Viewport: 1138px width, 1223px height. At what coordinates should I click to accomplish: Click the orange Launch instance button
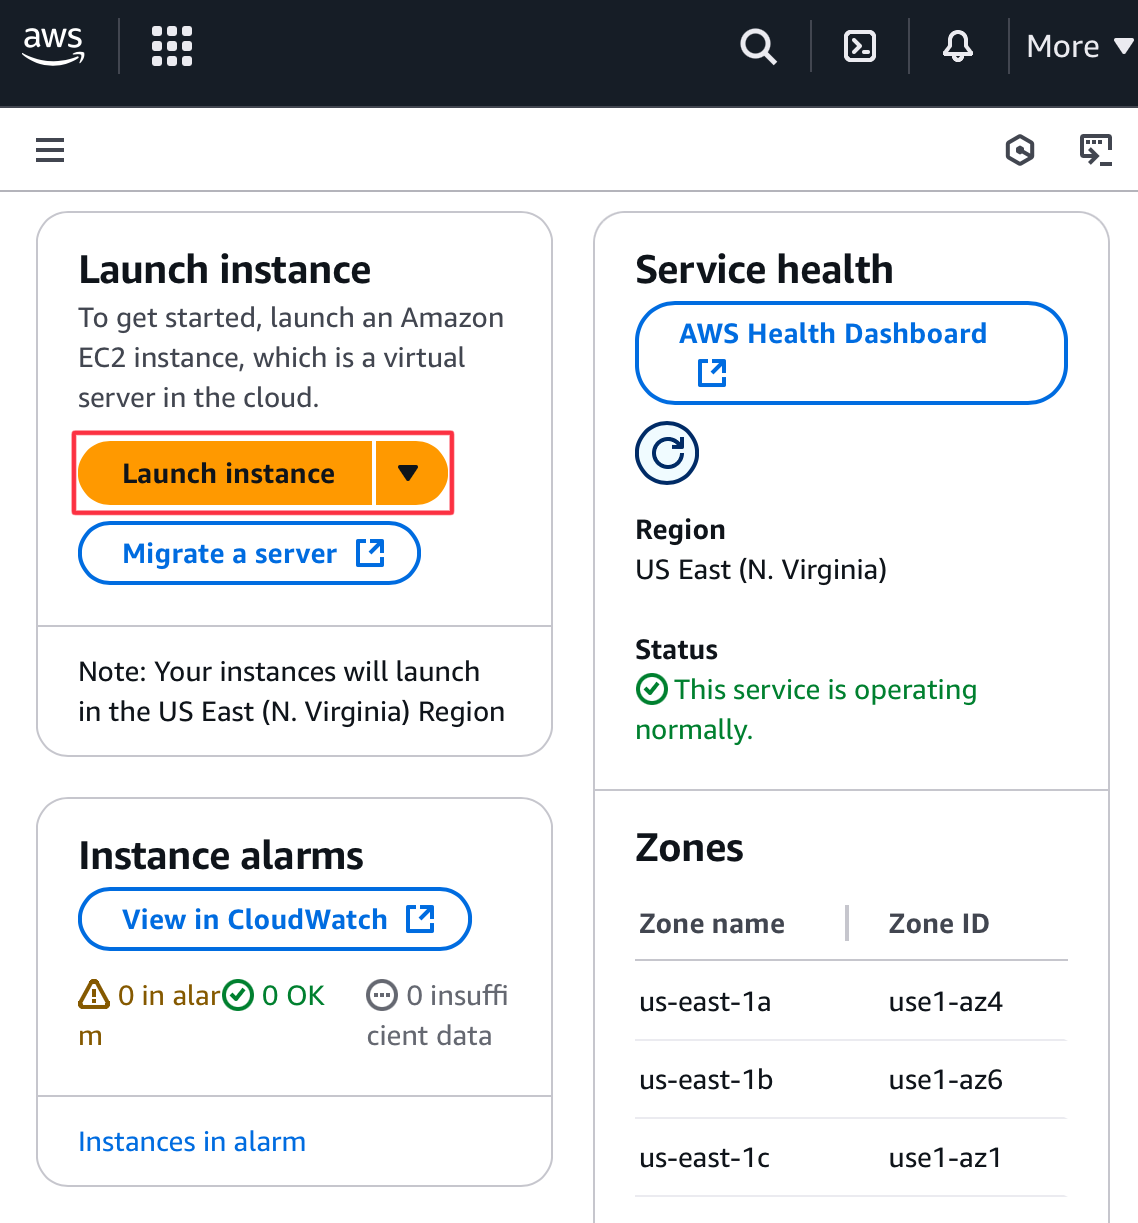point(226,473)
